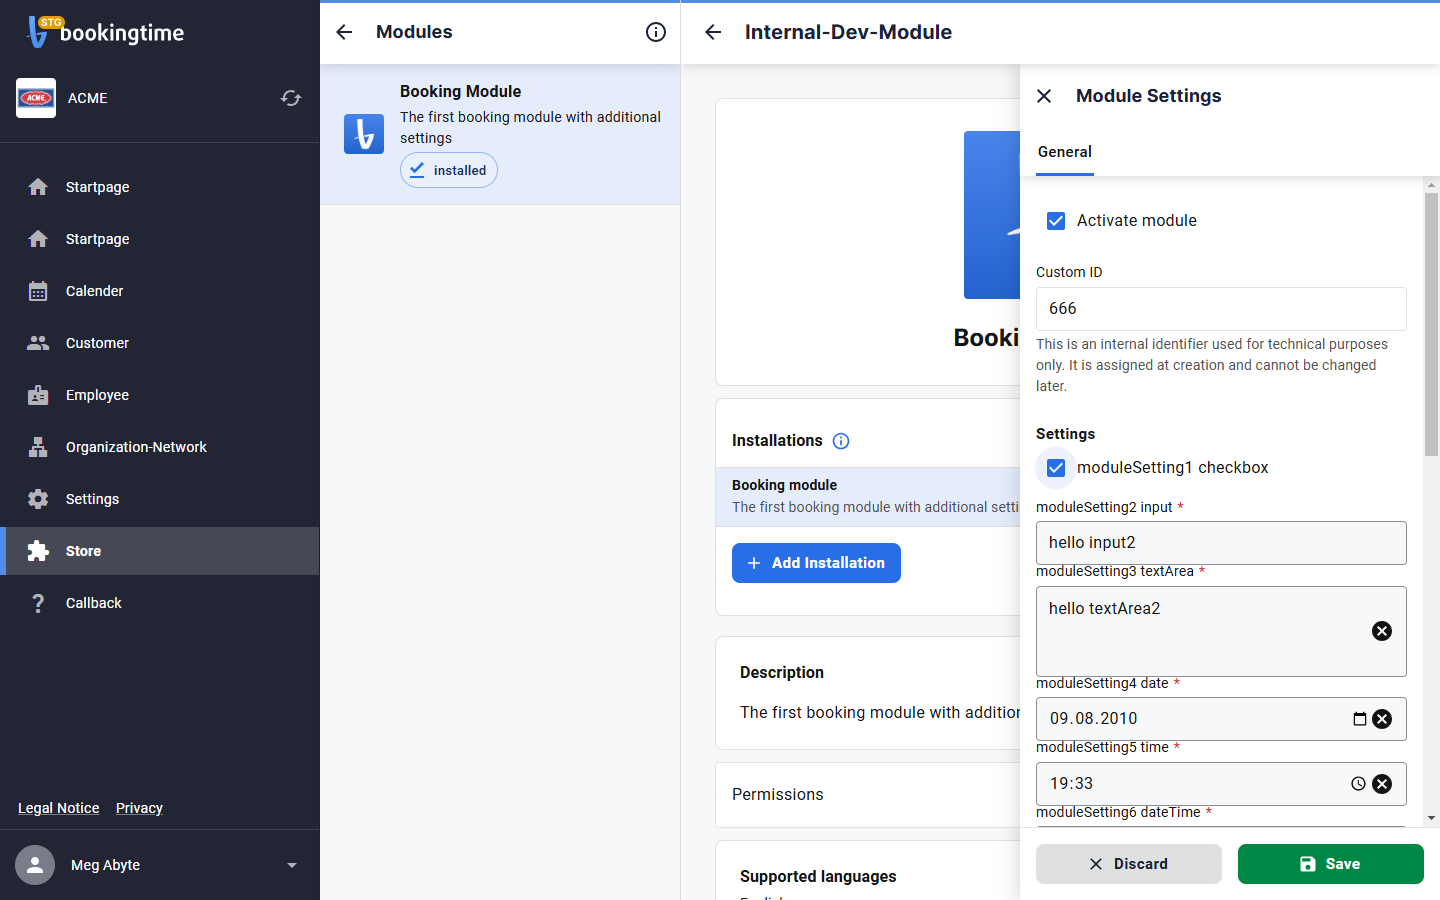Click the Modules info icon
The width and height of the screenshot is (1440, 900).
coord(656,32)
